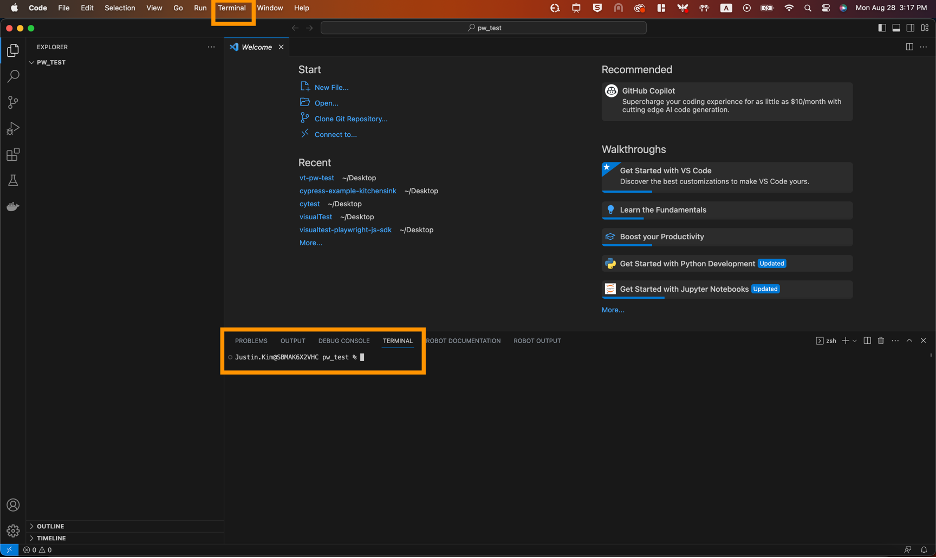Open the Search view in activity bar

13,76
